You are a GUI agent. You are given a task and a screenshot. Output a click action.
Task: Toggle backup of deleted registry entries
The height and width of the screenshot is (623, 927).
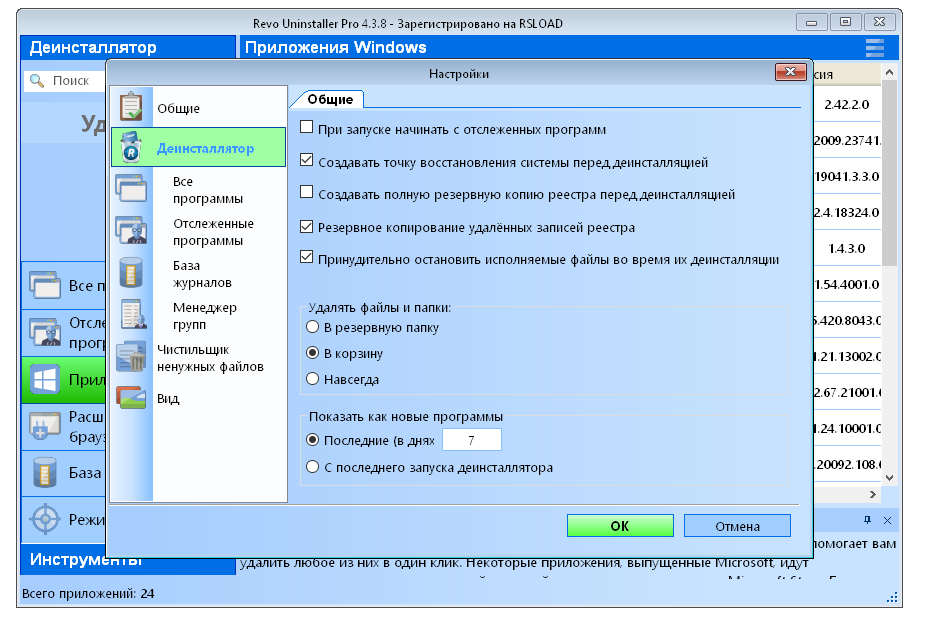(x=306, y=226)
